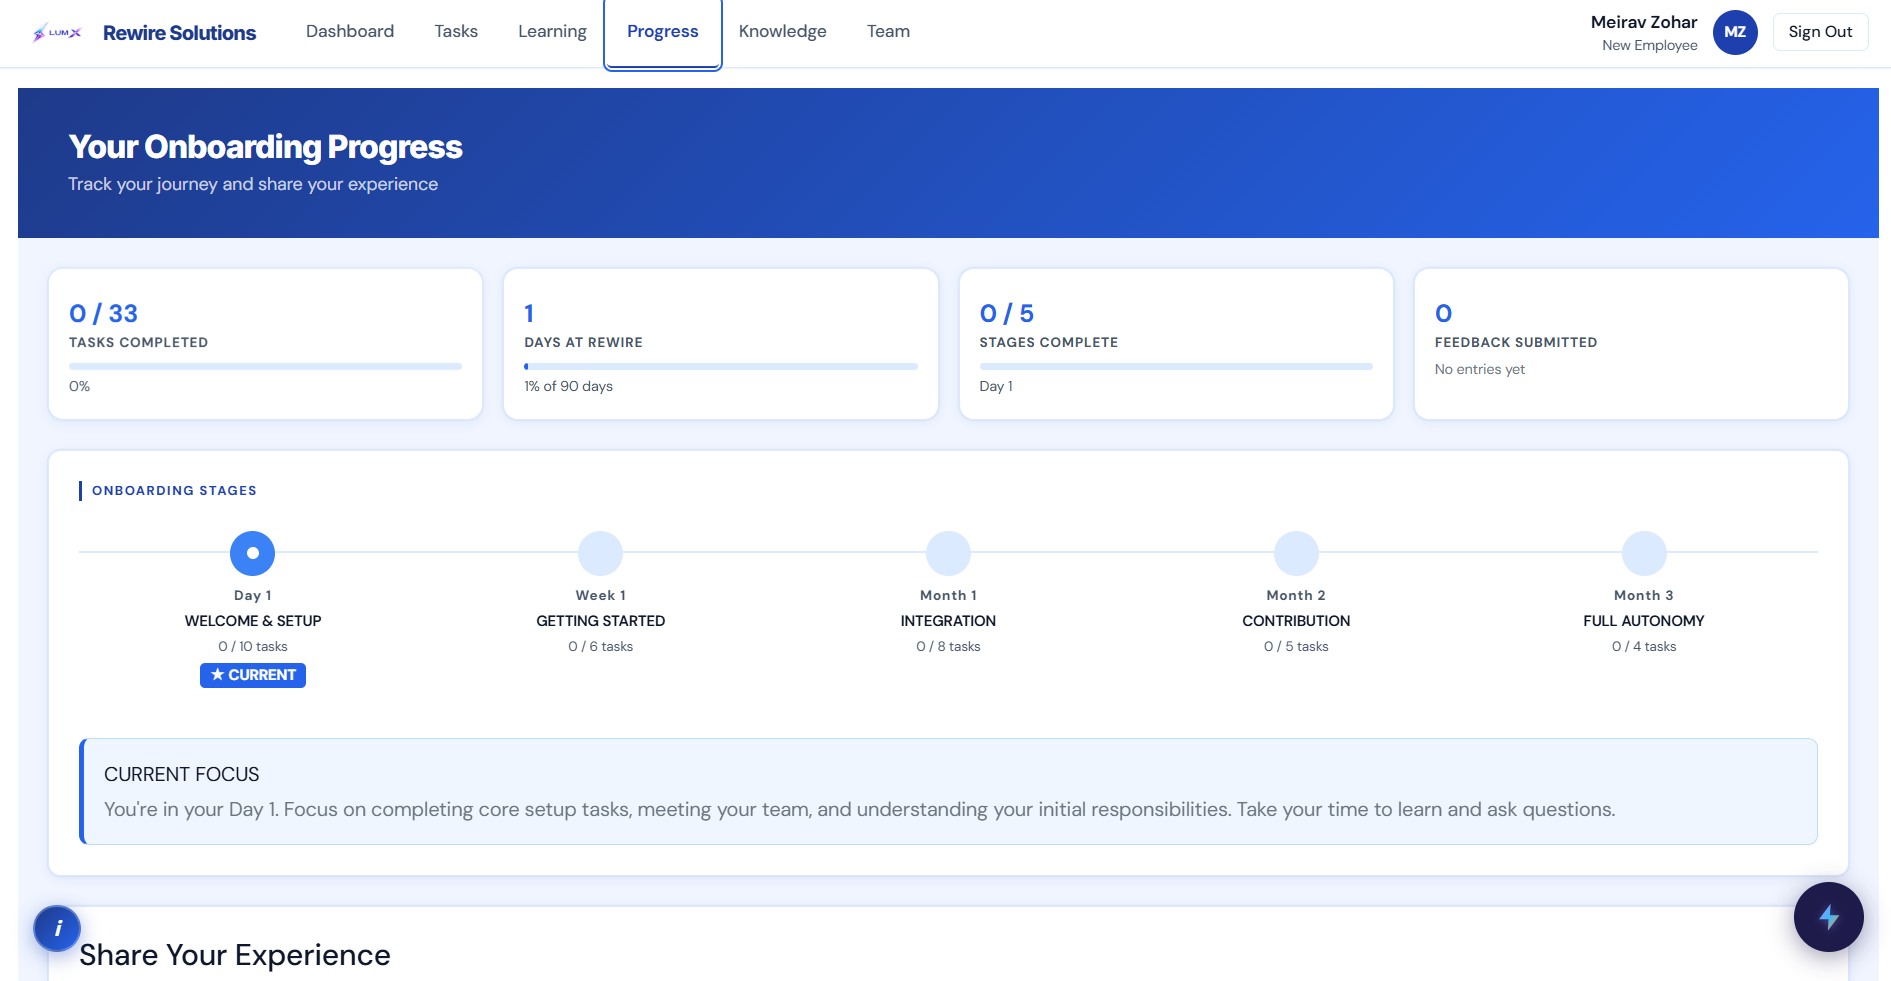
Task: Click the '1% of 90 days' text
Action: coord(568,386)
